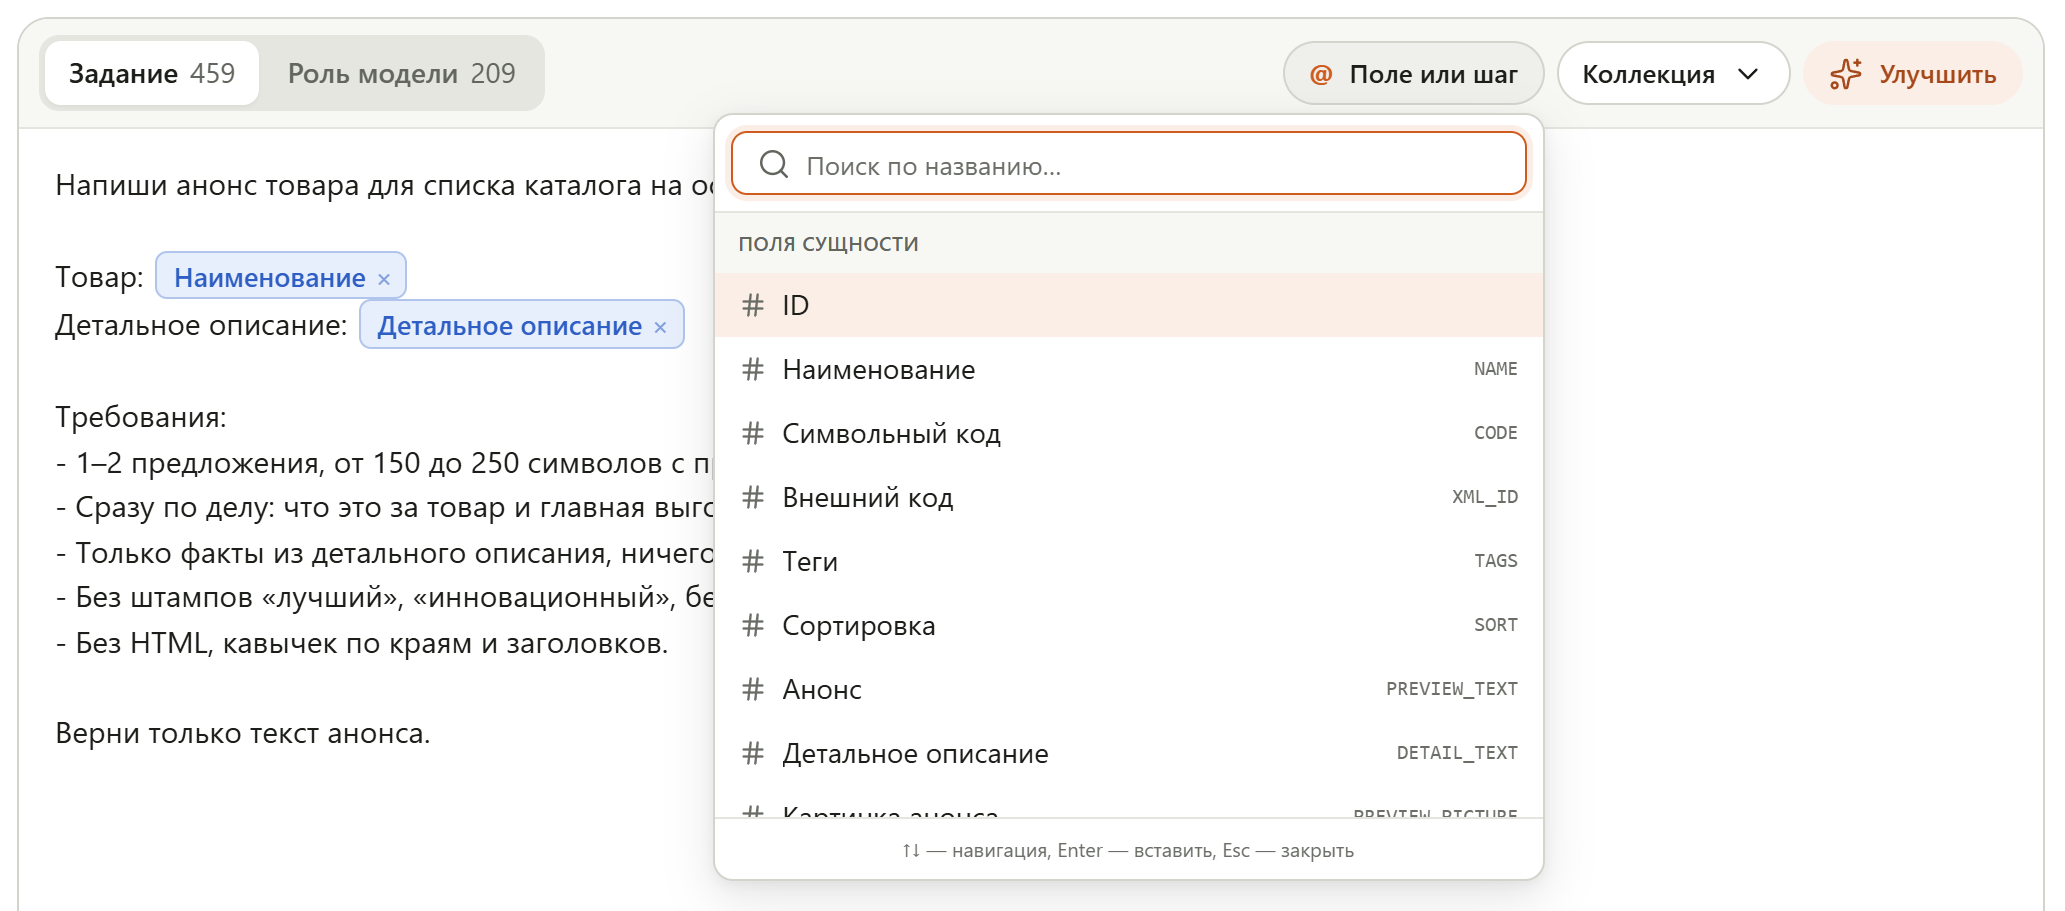Focus the Поиск по названию search field
The width and height of the screenshot is (2065, 911).
click(1128, 164)
